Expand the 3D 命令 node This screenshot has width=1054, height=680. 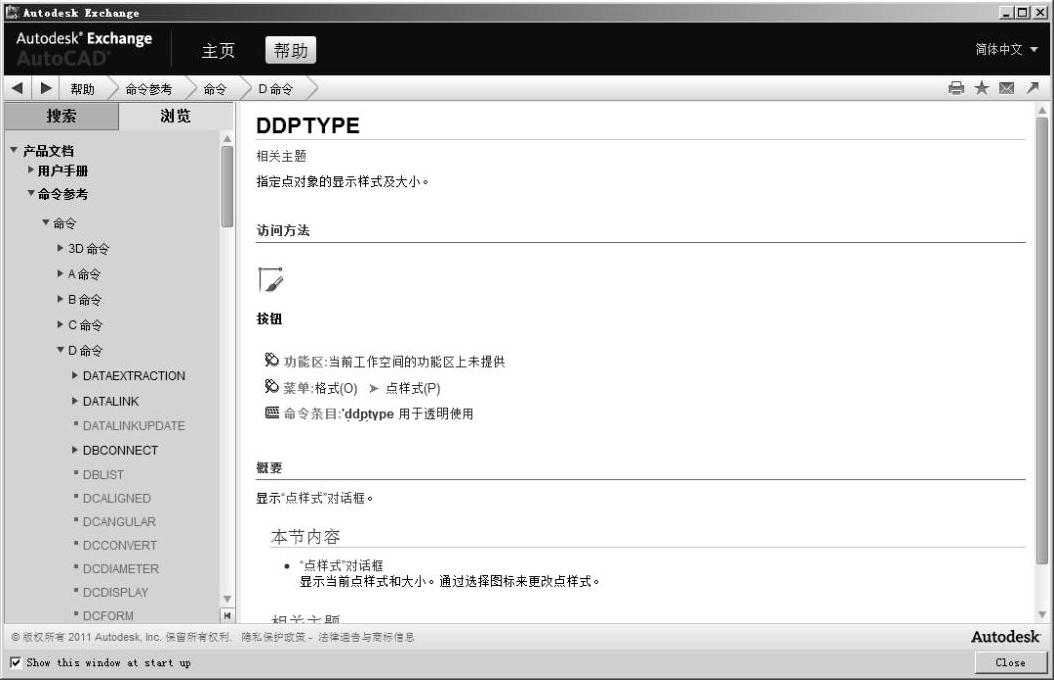[60, 248]
